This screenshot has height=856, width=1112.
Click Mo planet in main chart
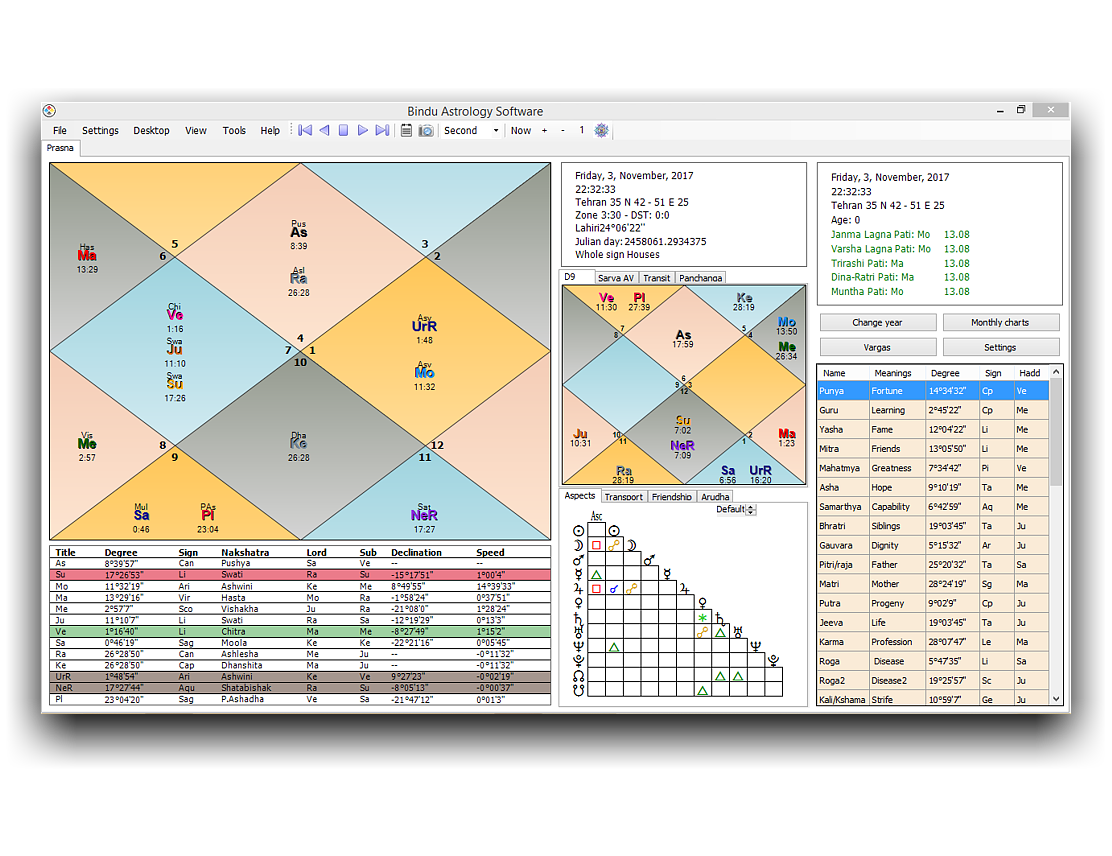click(424, 373)
